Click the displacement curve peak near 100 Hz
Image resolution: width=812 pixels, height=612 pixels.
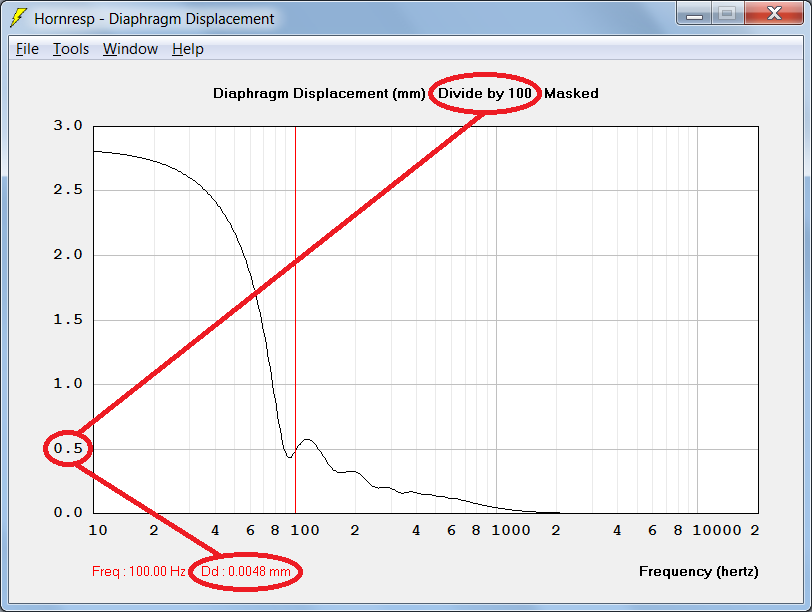tap(308, 439)
